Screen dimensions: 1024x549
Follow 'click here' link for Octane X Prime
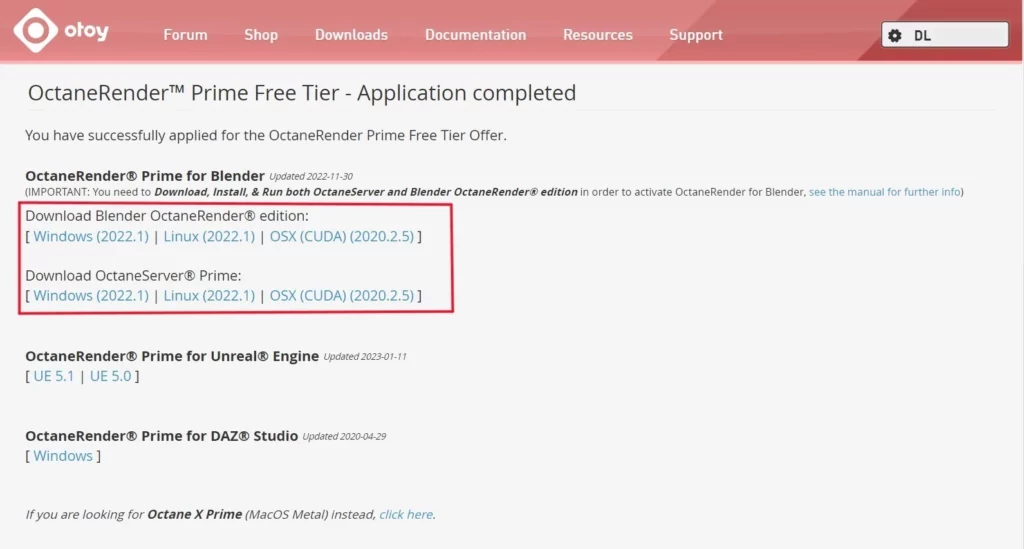pyautogui.click(x=406, y=514)
